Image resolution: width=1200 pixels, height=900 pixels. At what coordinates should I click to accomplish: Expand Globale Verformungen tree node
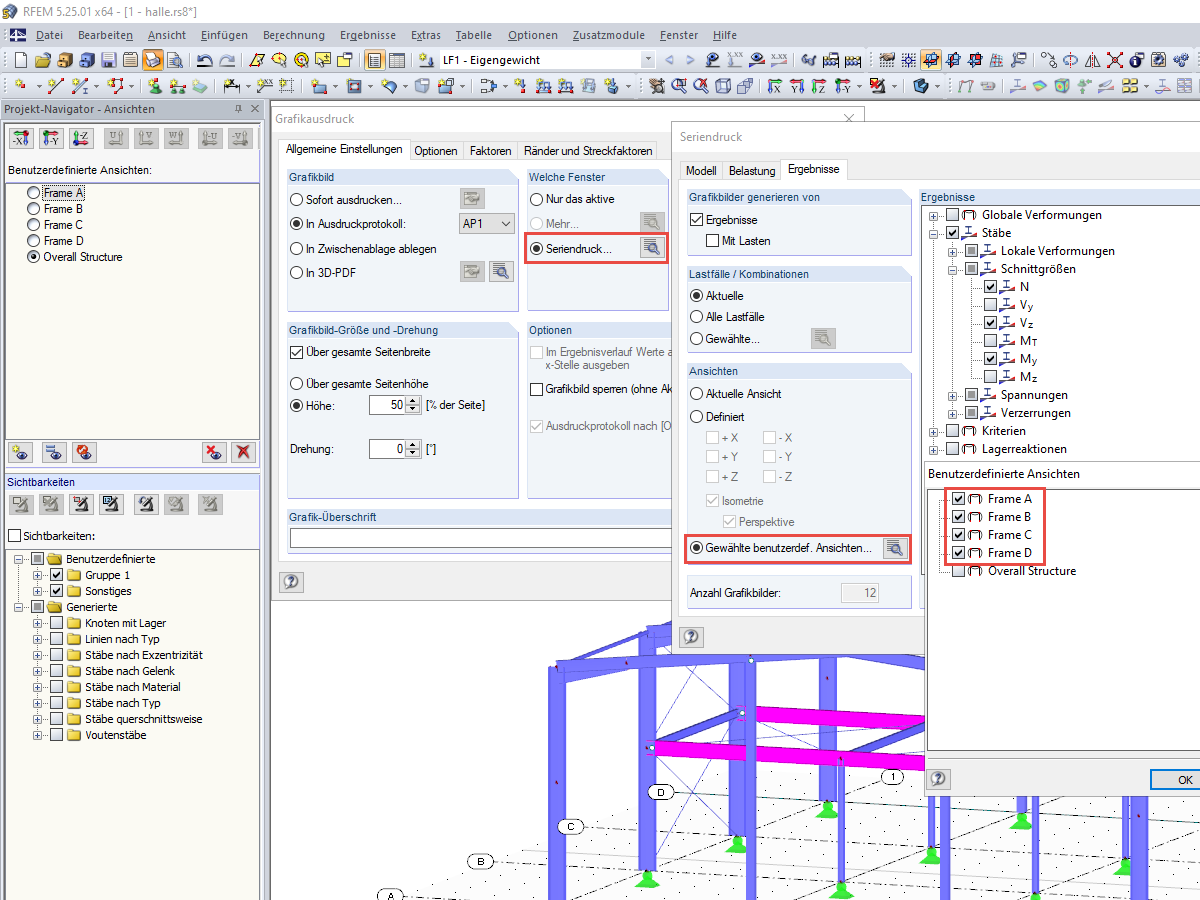click(x=934, y=215)
